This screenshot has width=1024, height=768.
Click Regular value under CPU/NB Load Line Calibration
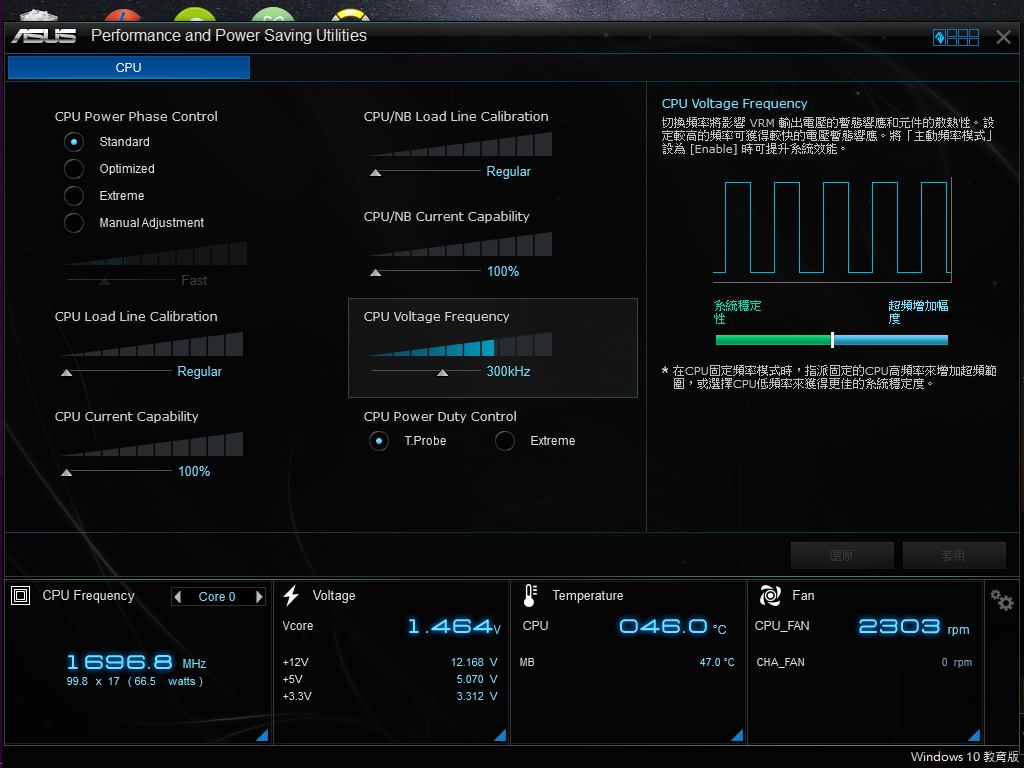[509, 172]
